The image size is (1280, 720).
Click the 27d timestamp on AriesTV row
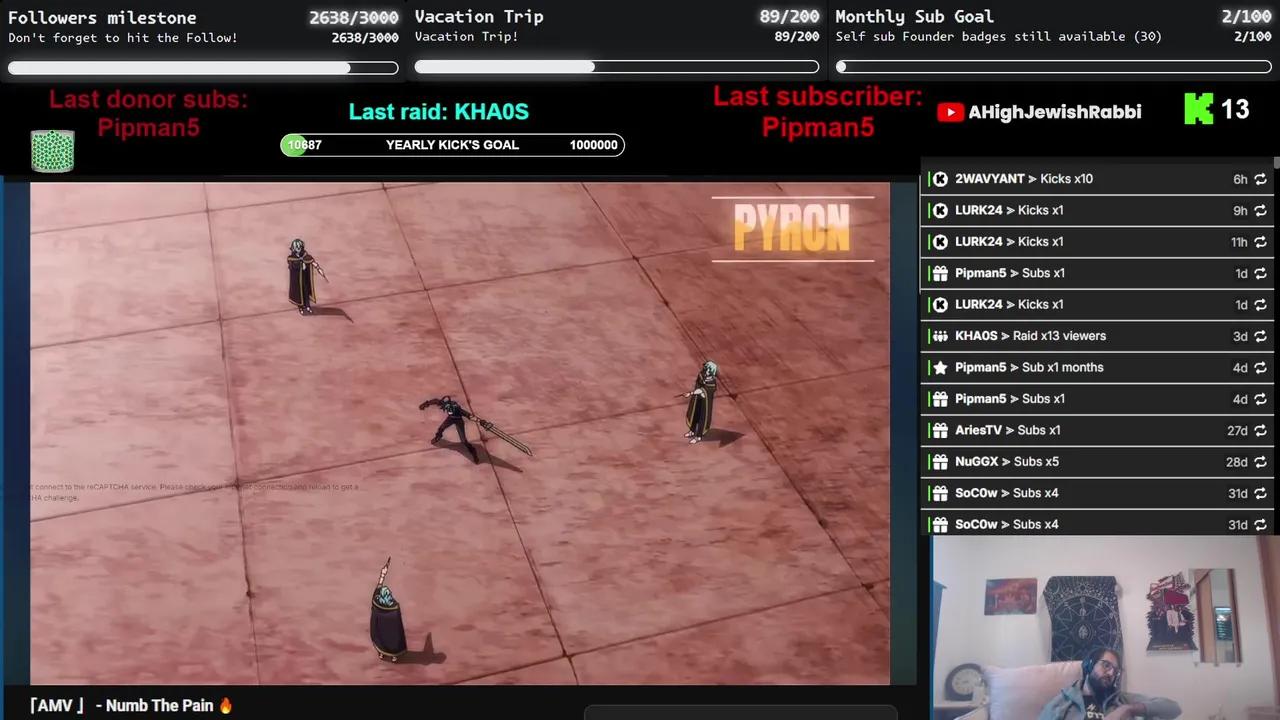tap(1237, 430)
